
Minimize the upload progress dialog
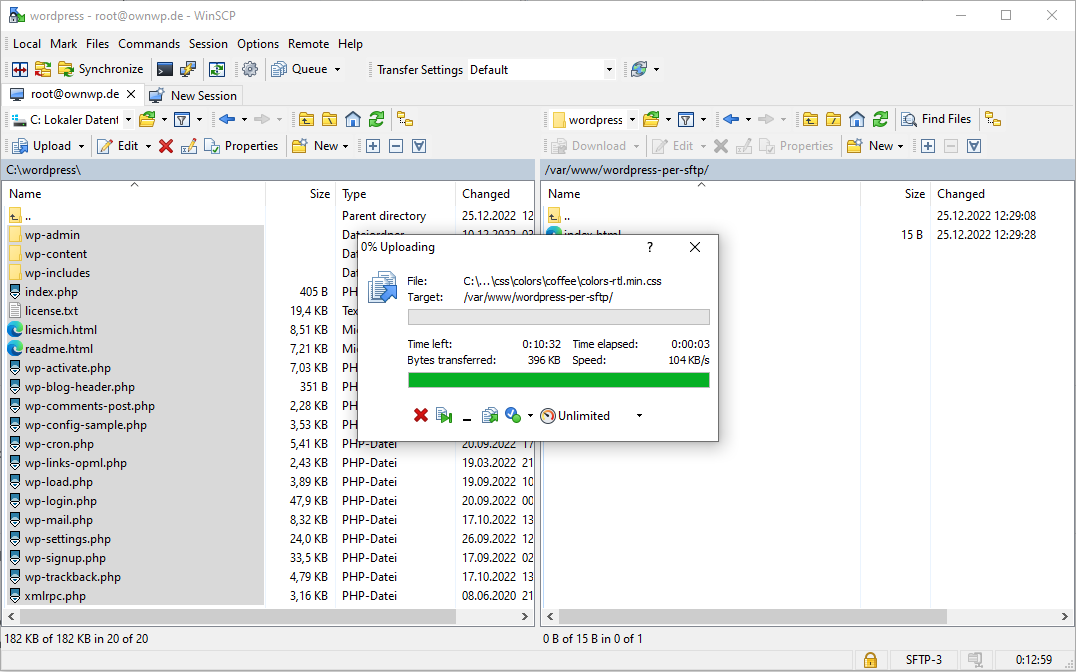(467, 415)
